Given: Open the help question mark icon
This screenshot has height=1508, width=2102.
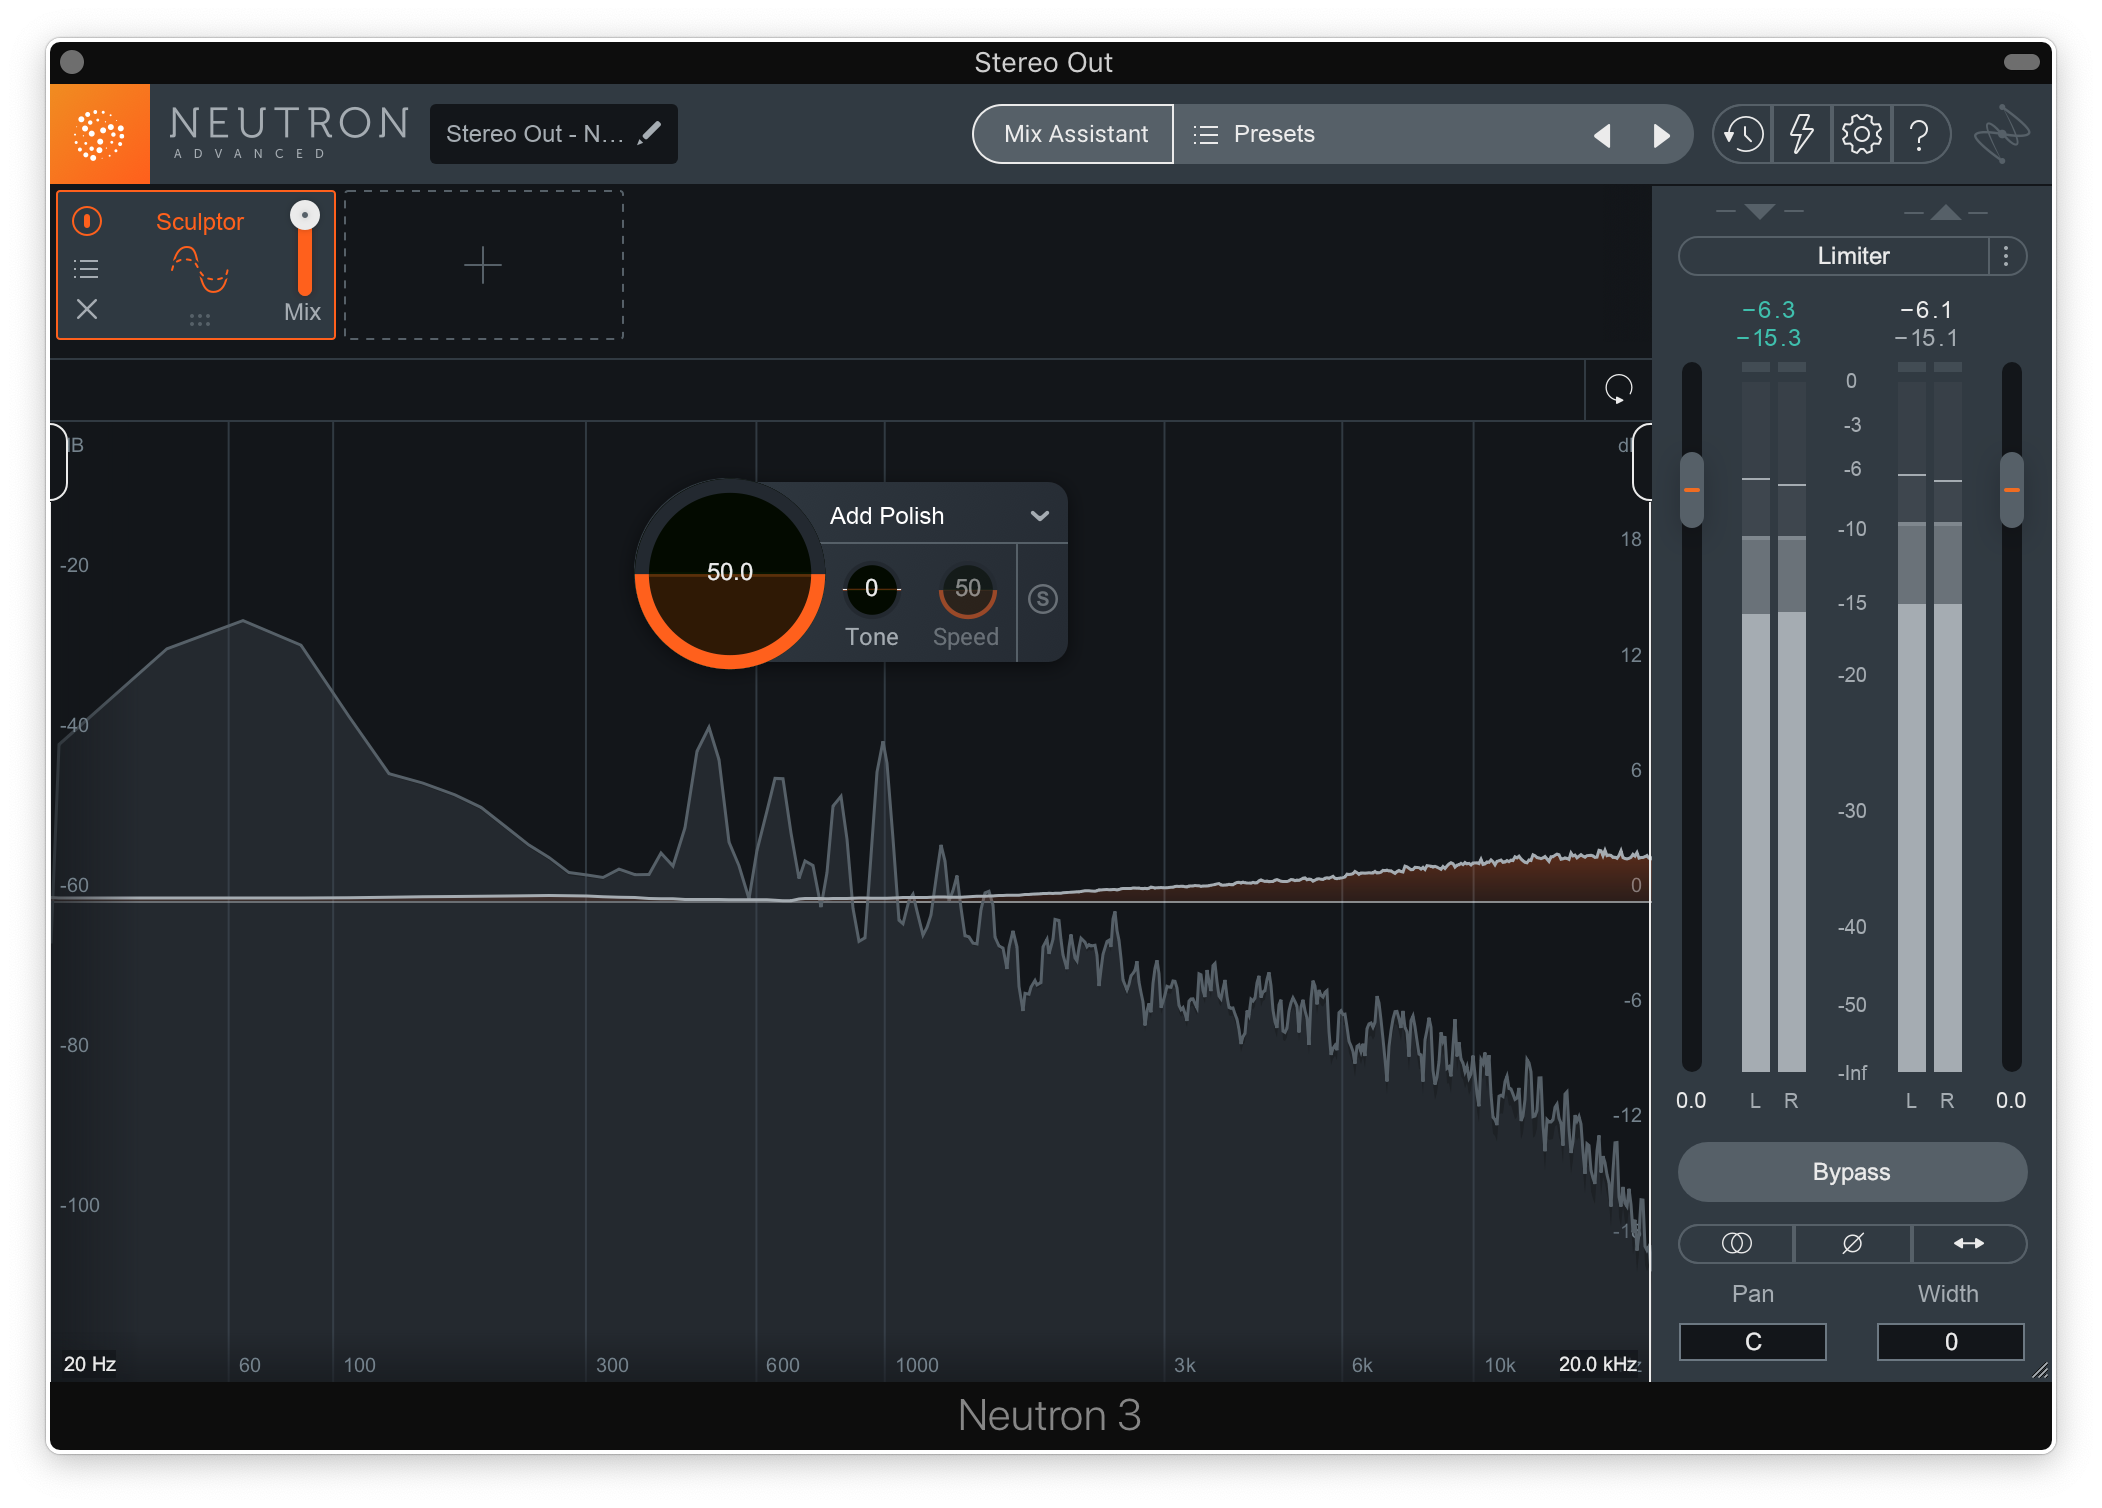Looking at the screenshot, I should click(x=1919, y=134).
